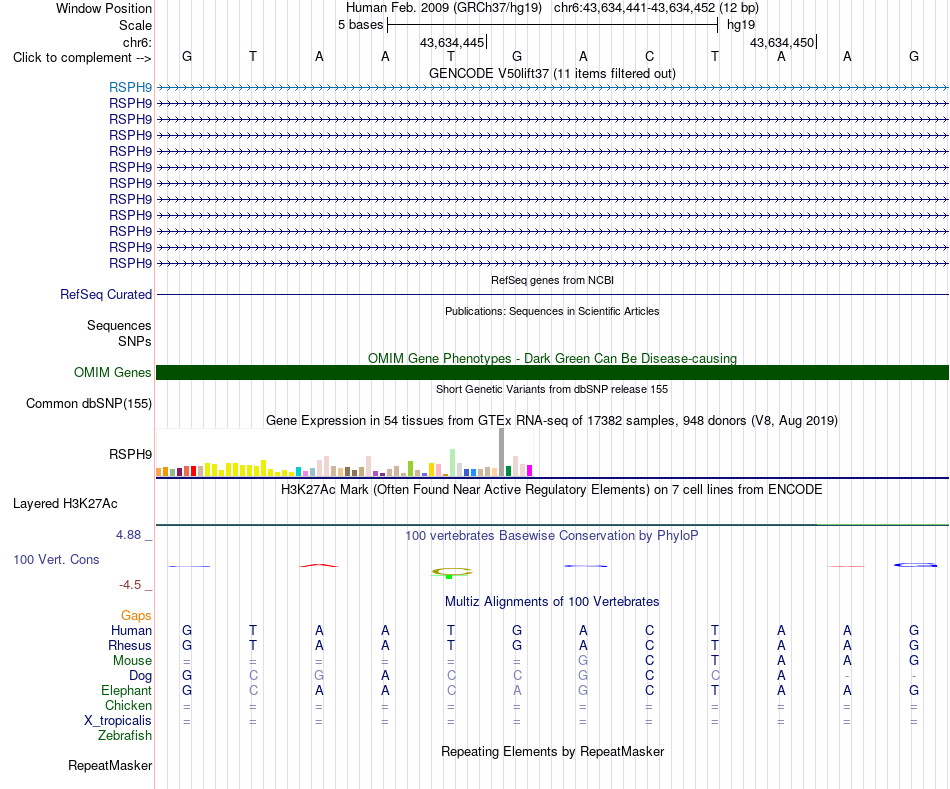The height and width of the screenshot is (789, 950).
Task: Click the light green GTEx expression bar
Action: point(453,462)
